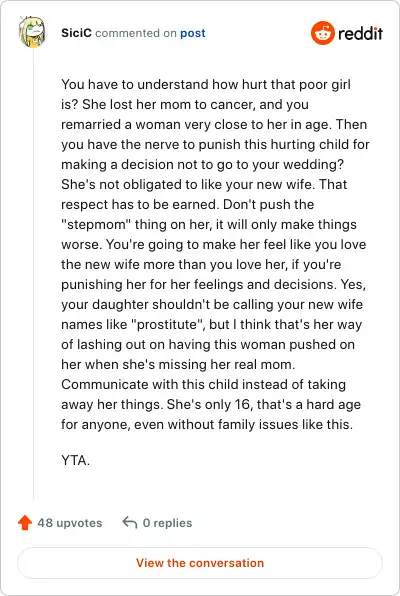Click the Reddit Snoo logo icon
This screenshot has width=400, height=596.
(322, 33)
